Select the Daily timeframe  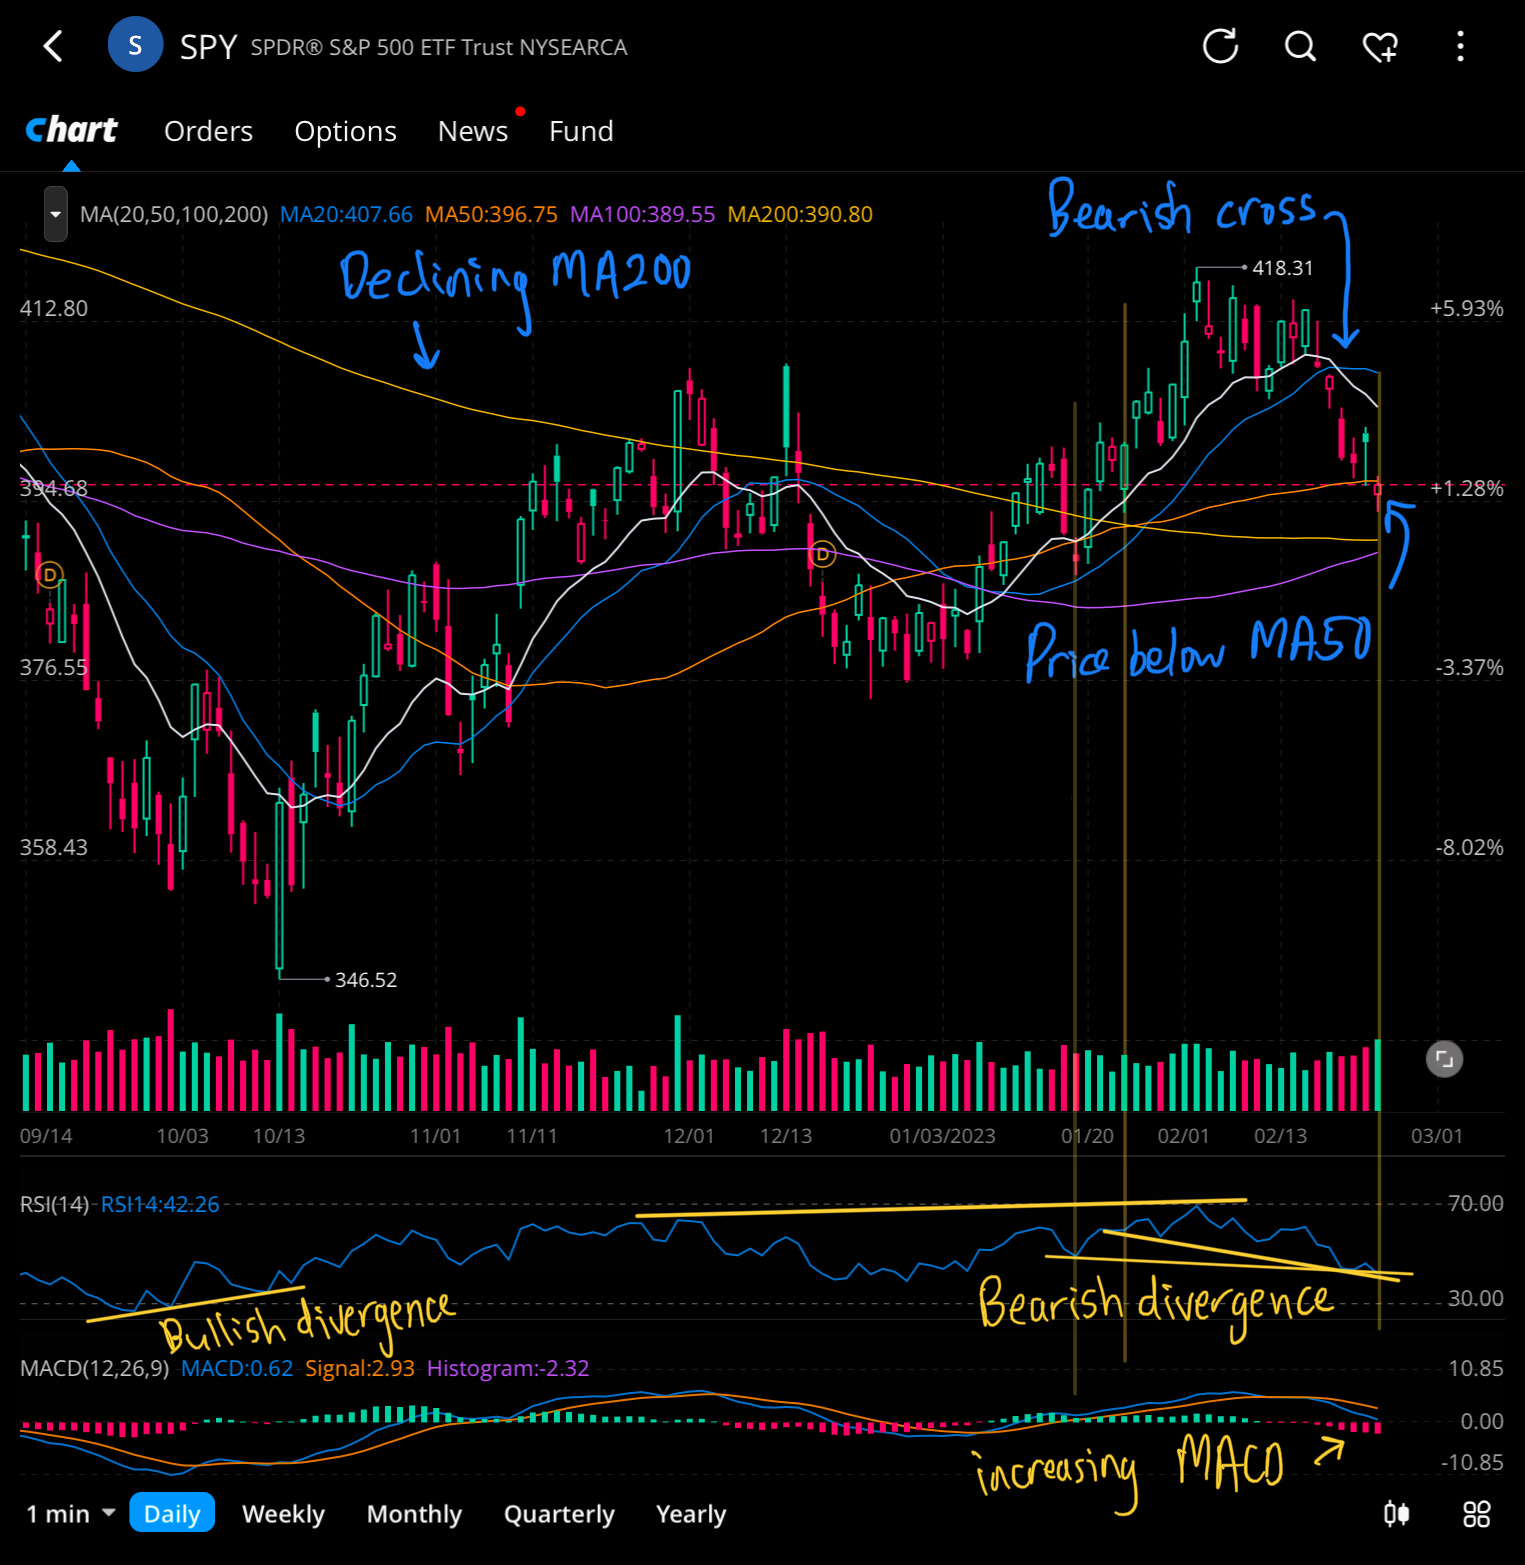coord(172,1514)
